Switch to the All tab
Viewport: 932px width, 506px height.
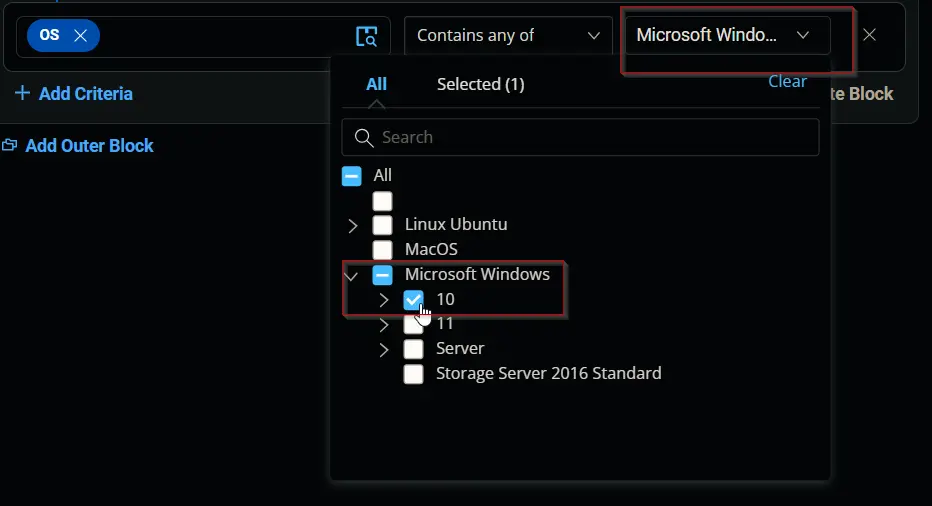376,84
